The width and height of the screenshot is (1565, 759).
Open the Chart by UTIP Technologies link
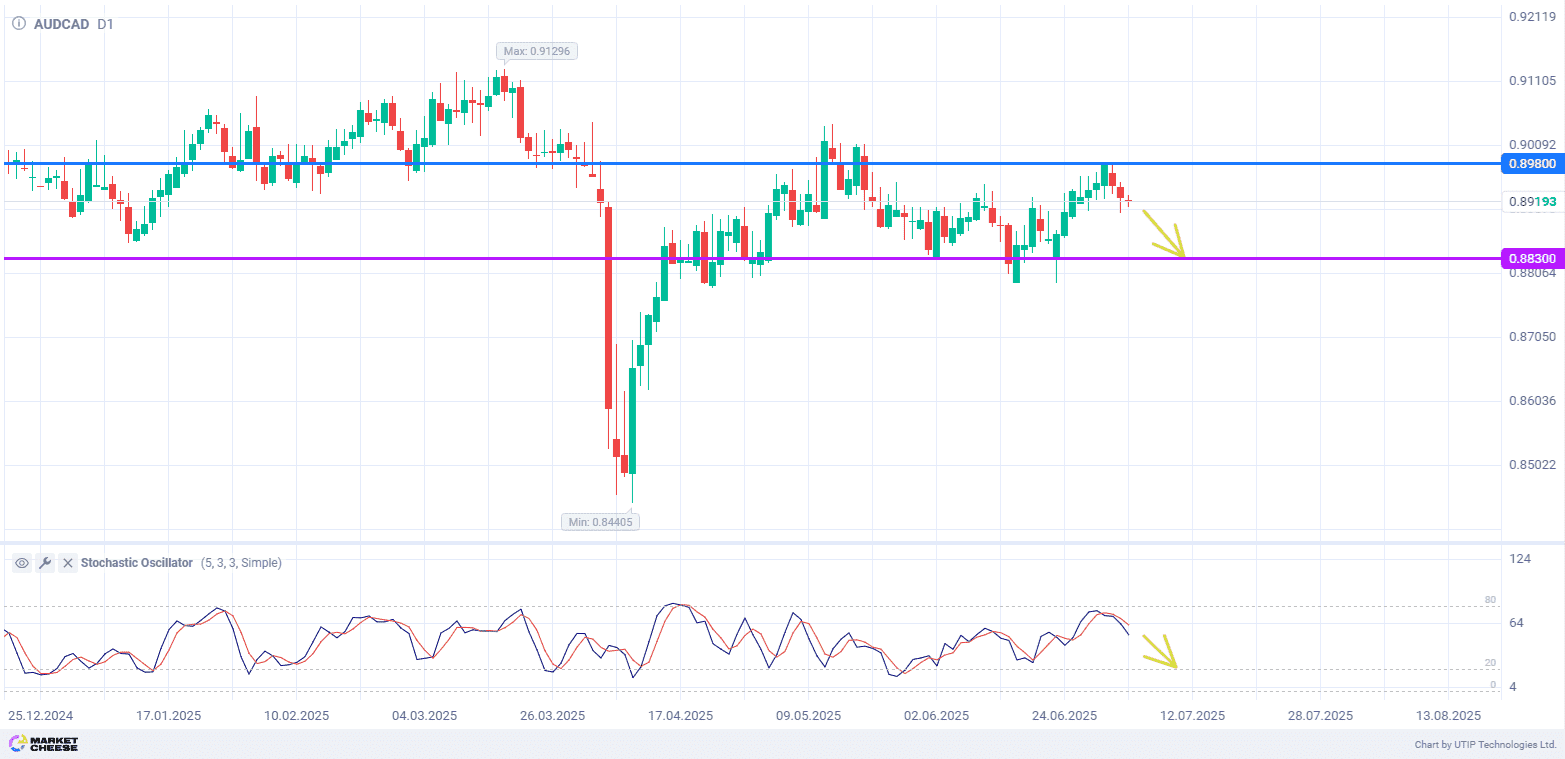point(1485,745)
